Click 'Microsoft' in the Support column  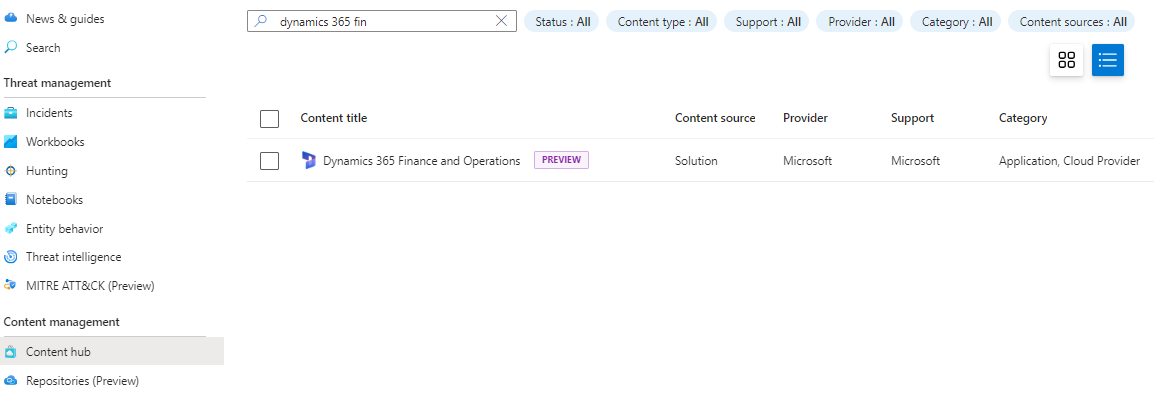coord(915,160)
